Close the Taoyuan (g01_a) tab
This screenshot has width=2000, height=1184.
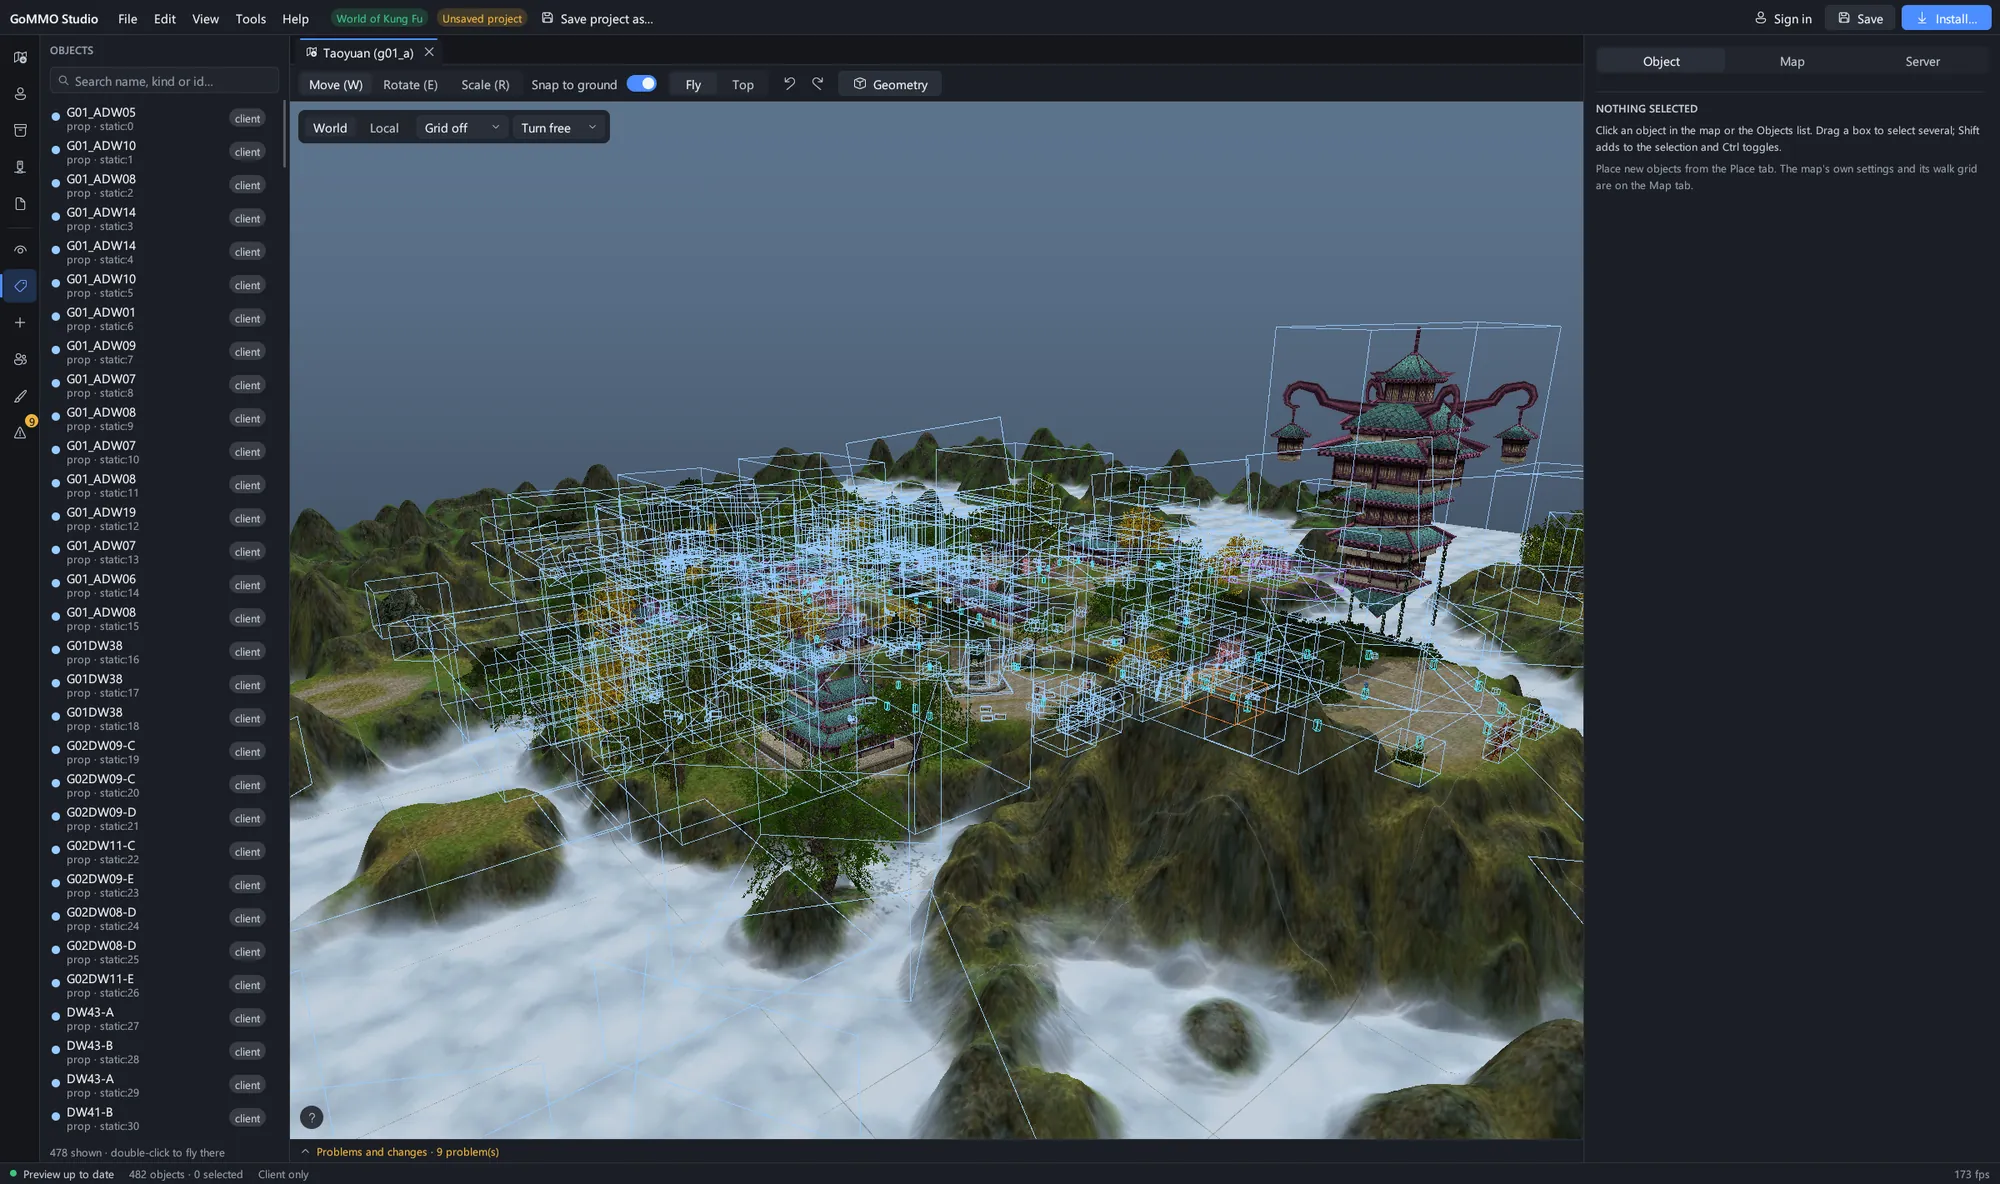pos(429,52)
